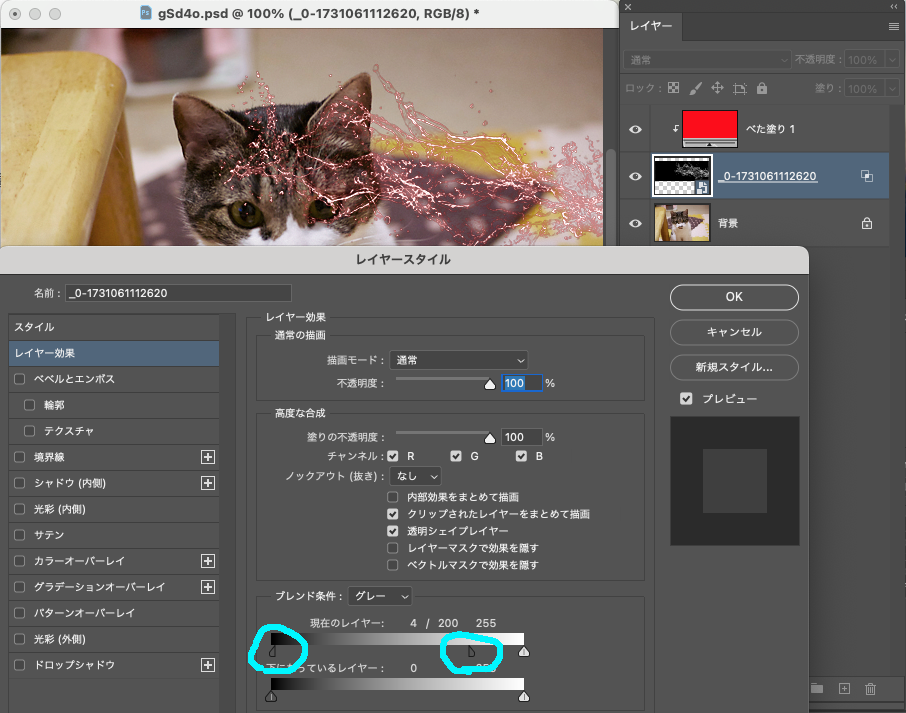Open the ブレンド条件 dropdown
The width and height of the screenshot is (906, 713).
click(380, 595)
